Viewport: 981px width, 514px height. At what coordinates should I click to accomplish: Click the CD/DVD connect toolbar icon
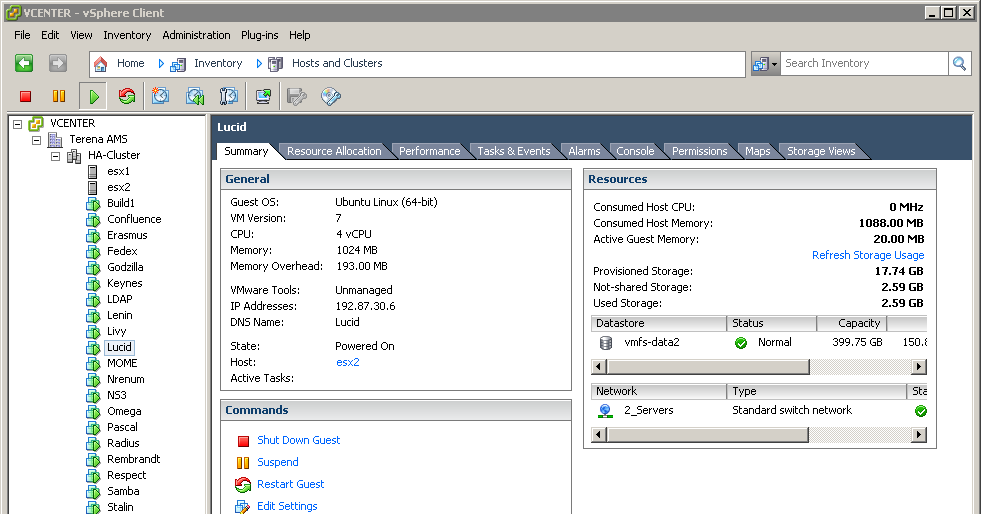[330, 96]
